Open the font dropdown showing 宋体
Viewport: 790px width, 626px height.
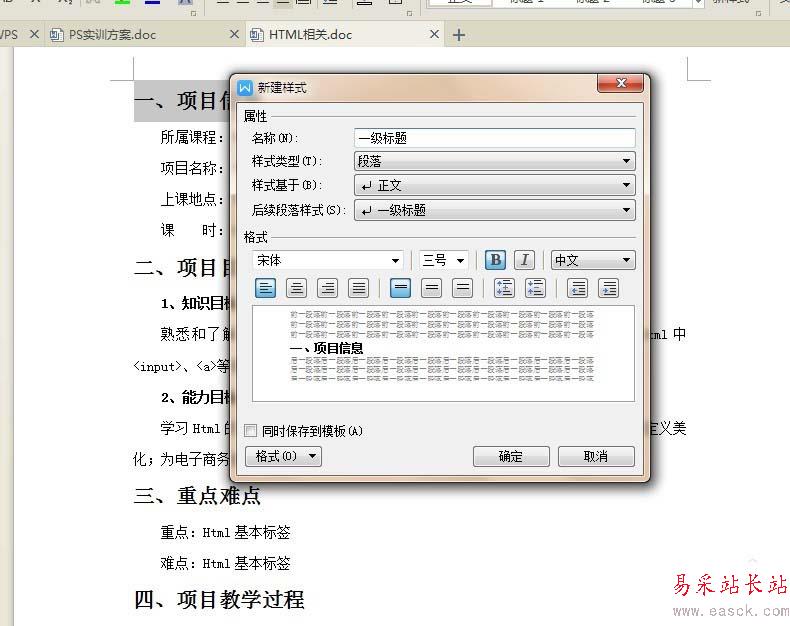click(x=328, y=261)
